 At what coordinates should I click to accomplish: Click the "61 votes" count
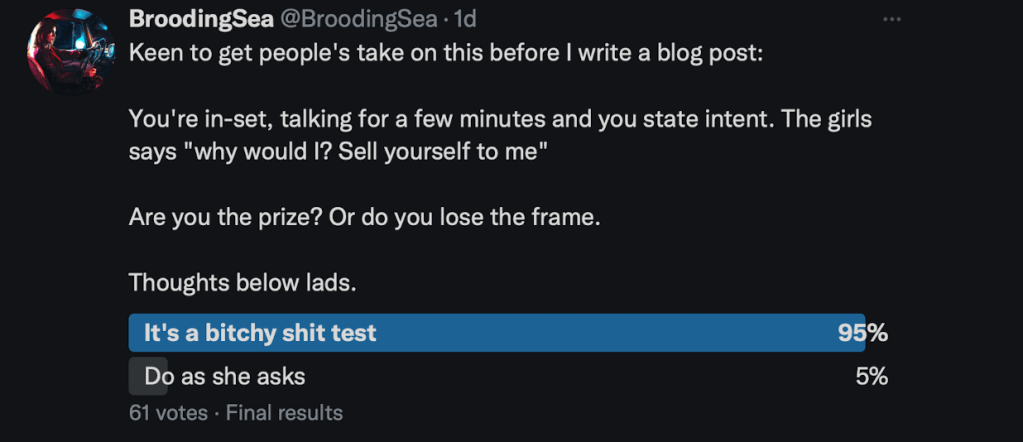click(x=168, y=412)
